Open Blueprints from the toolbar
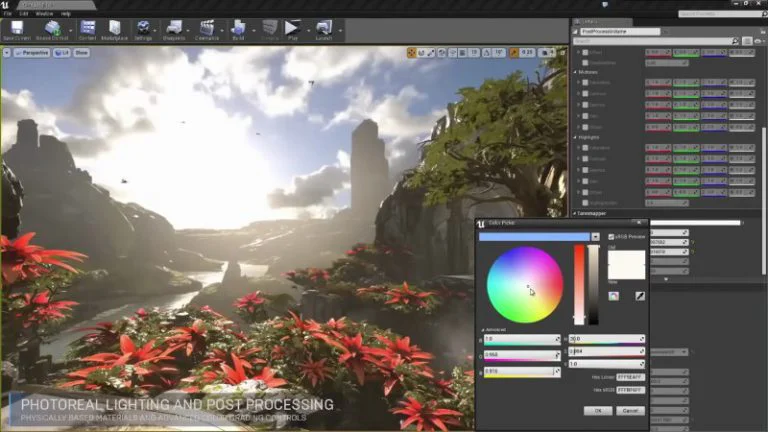This screenshot has width=768, height=432. [174, 29]
